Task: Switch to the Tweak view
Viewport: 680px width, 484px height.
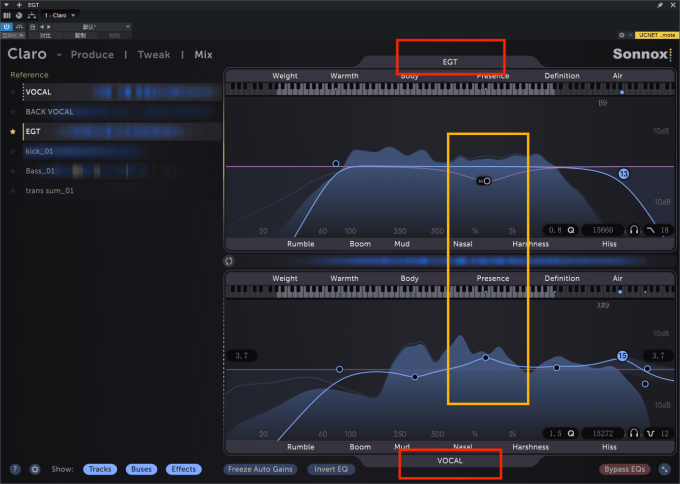Action: pyautogui.click(x=153, y=54)
